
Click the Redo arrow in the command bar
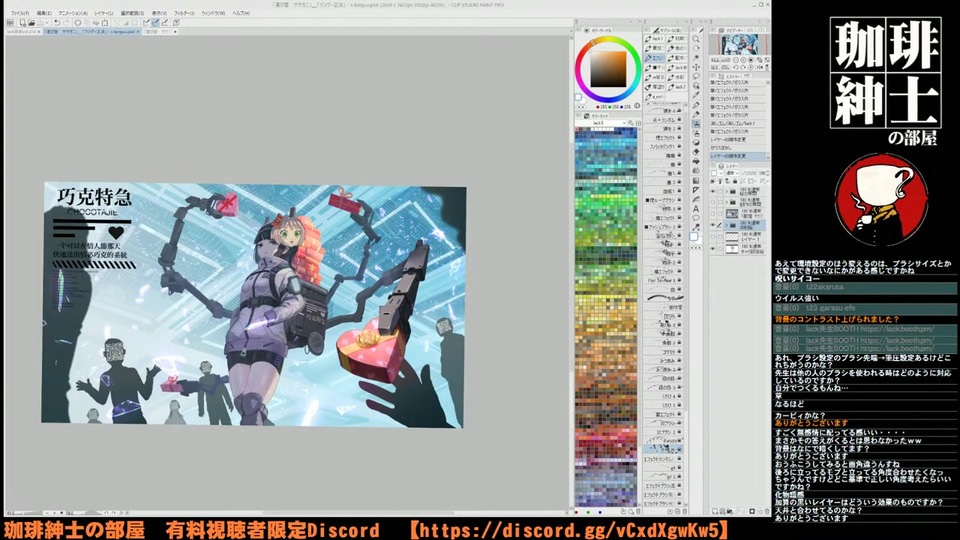pos(66,22)
